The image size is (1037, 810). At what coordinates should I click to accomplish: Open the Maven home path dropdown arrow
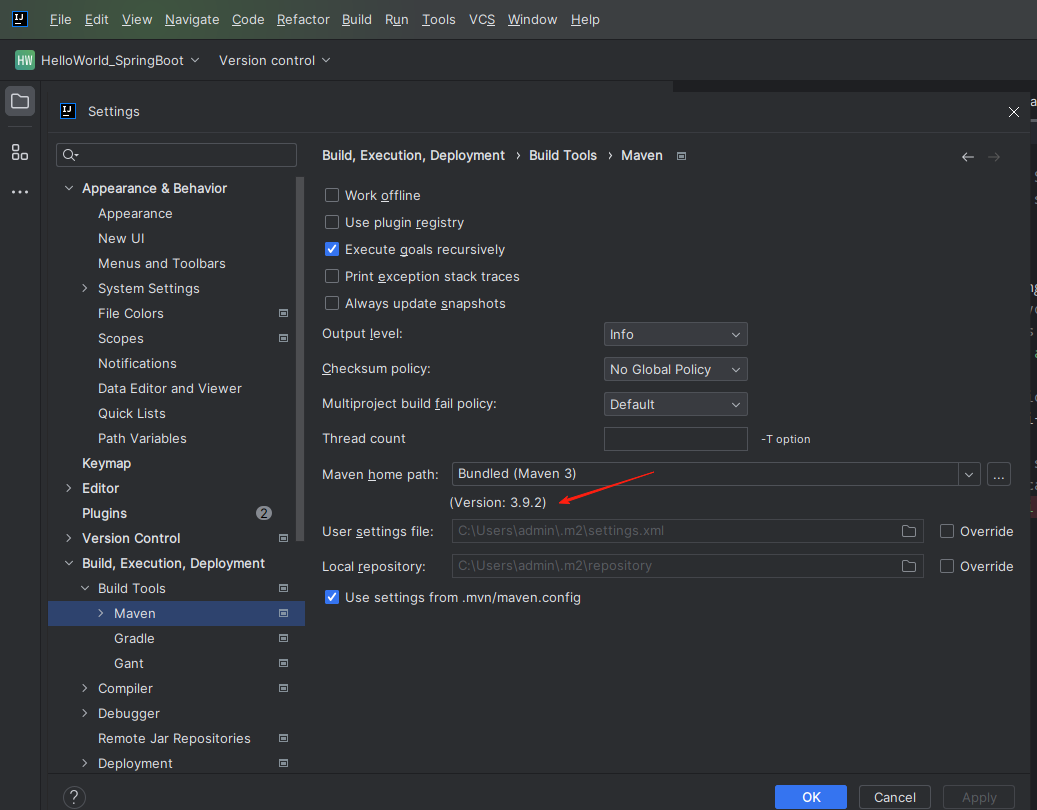coord(969,474)
